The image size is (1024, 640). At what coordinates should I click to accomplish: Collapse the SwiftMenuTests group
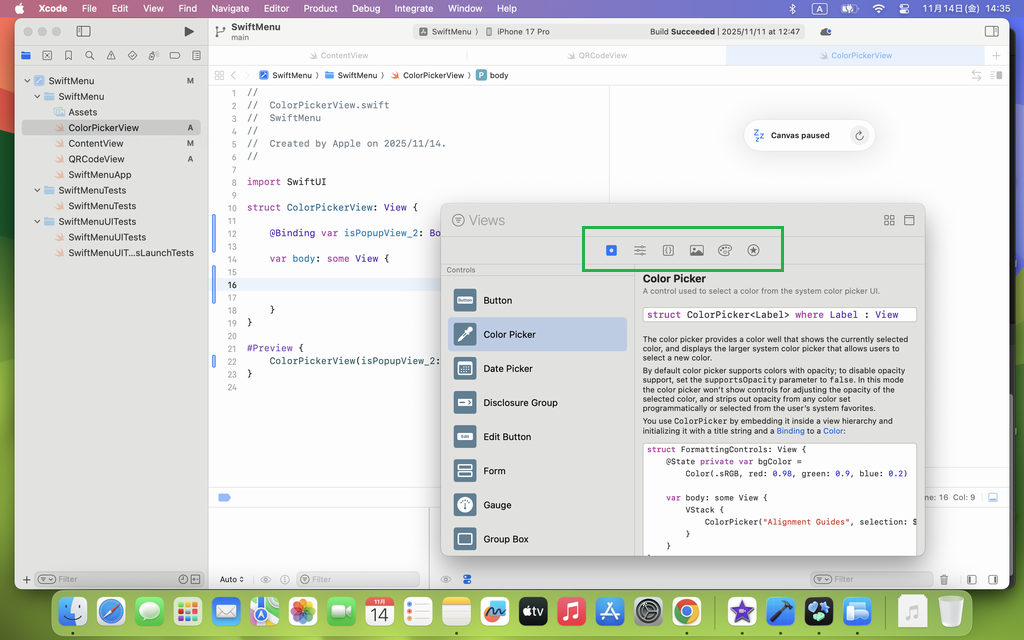click(x=38, y=190)
